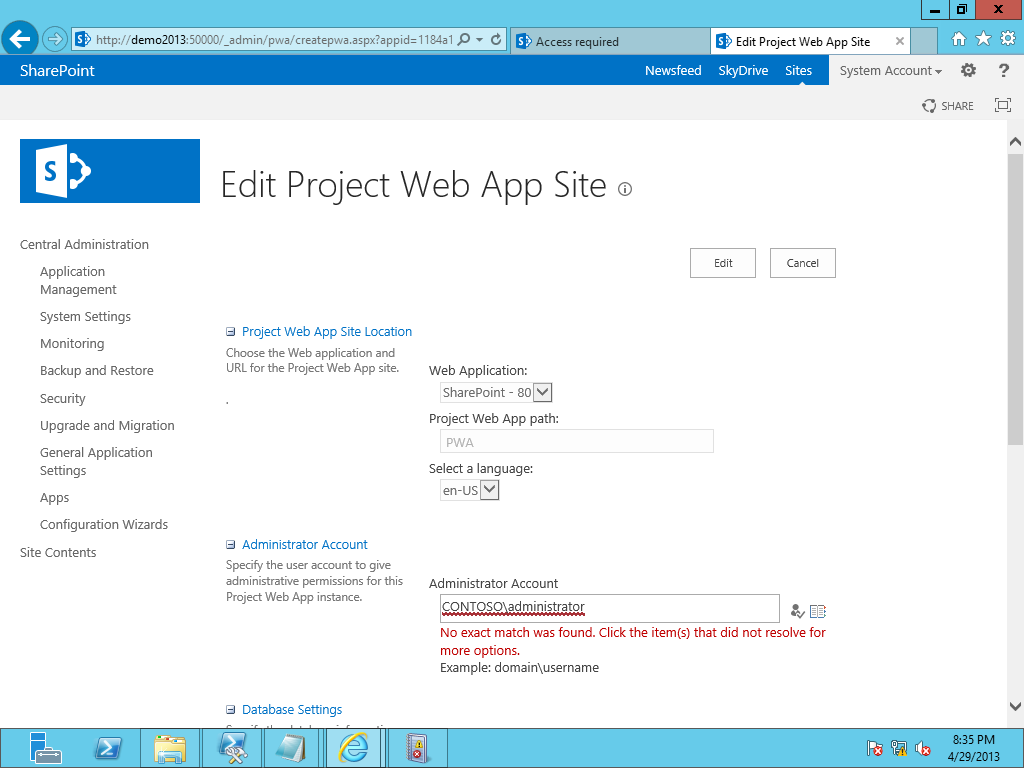
Task: Open Configuration Wizards in sidebar
Action: pyautogui.click(x=104, y=524)
